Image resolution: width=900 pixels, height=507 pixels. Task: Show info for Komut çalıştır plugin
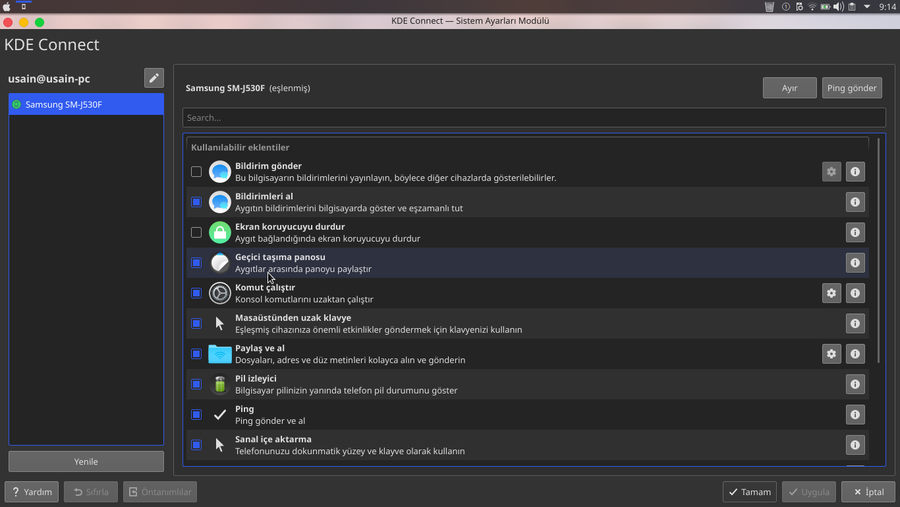[x=855, y=293]
